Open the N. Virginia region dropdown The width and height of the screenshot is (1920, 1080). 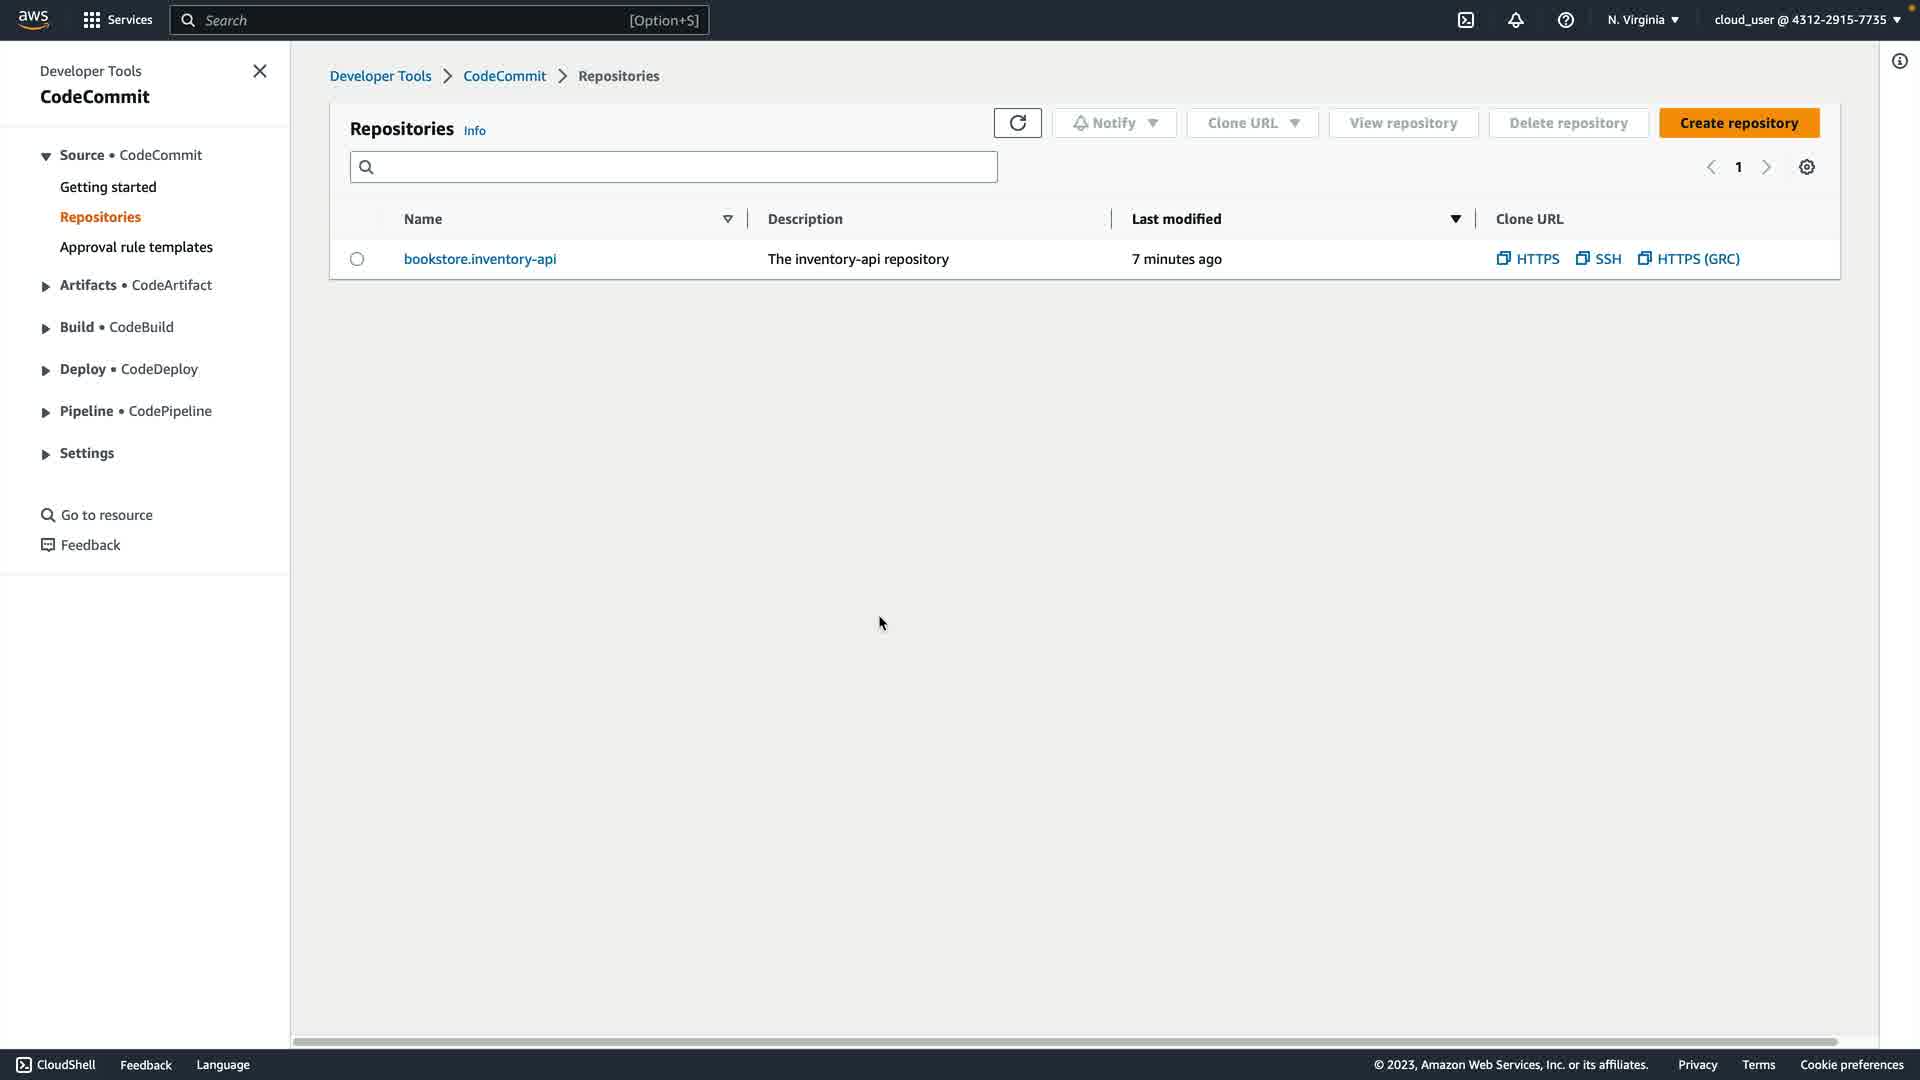tap(1643, 20)
